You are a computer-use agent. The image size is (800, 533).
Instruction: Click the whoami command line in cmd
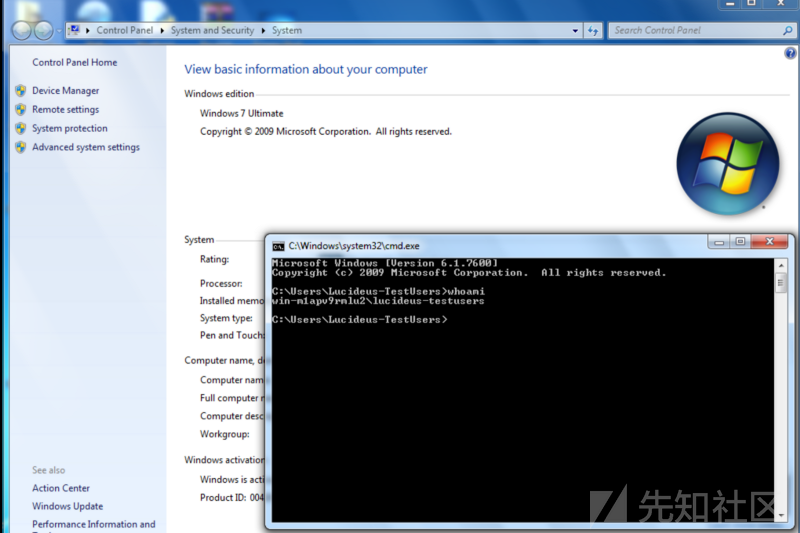[378, 292]
